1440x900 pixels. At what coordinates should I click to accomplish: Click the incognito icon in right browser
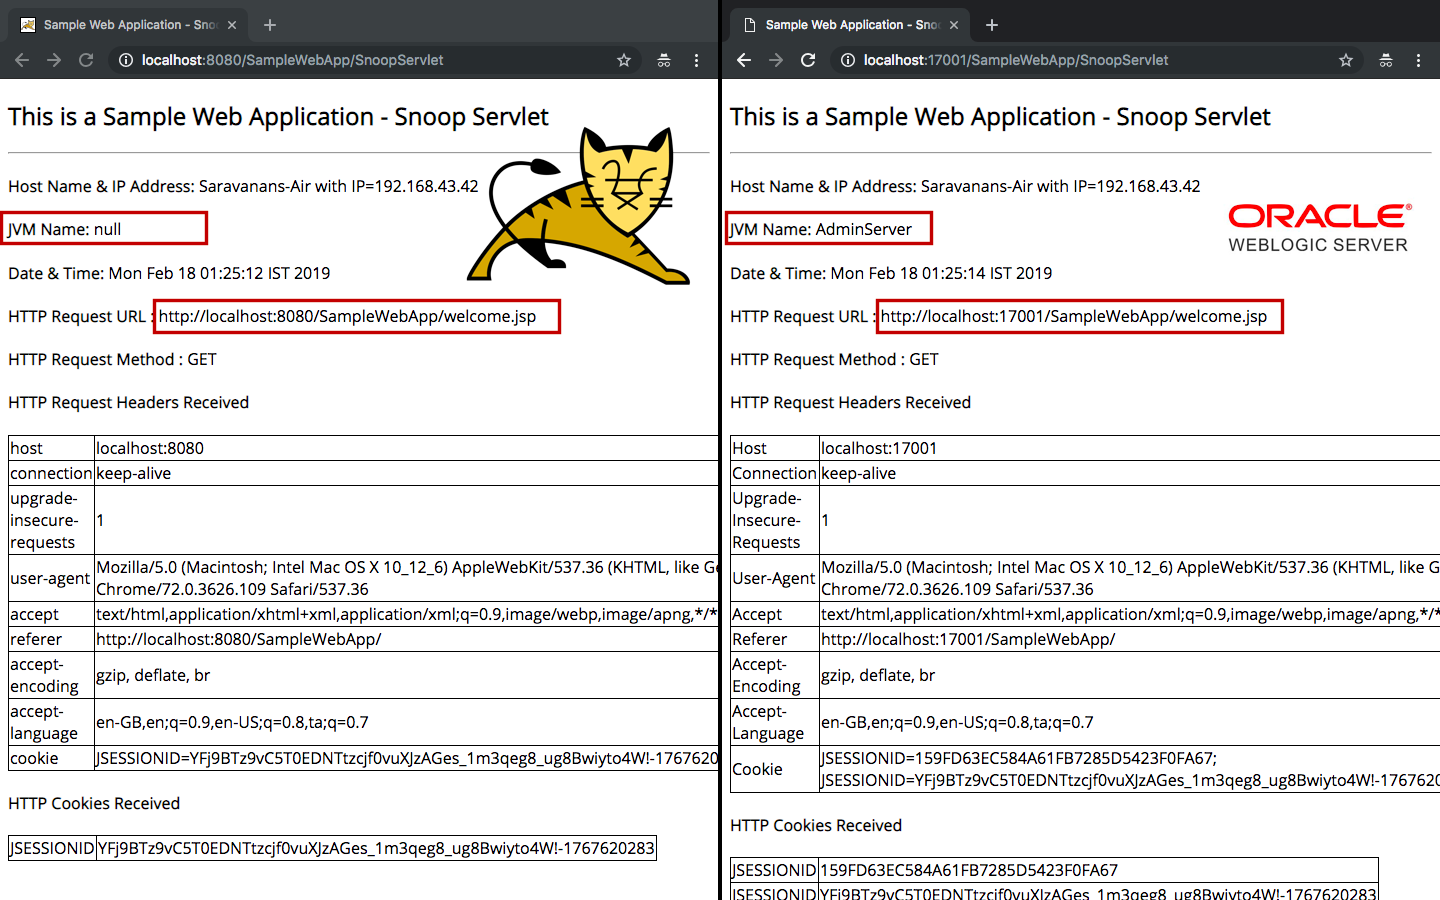click(x=1386, y=60)
